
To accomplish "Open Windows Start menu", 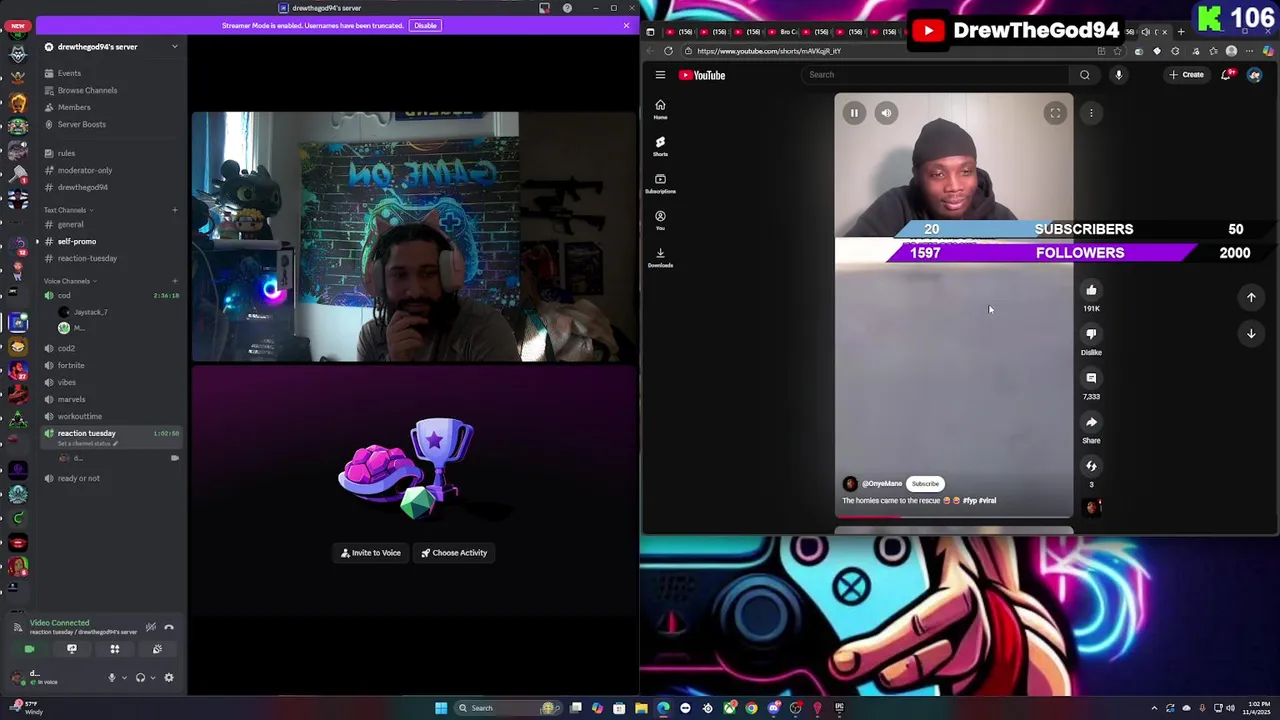I will coord(441,708).
